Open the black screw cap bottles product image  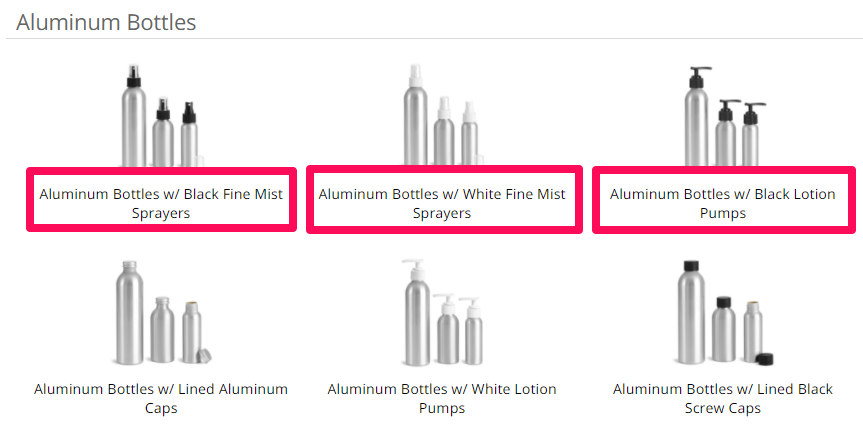tap(723, 312)
